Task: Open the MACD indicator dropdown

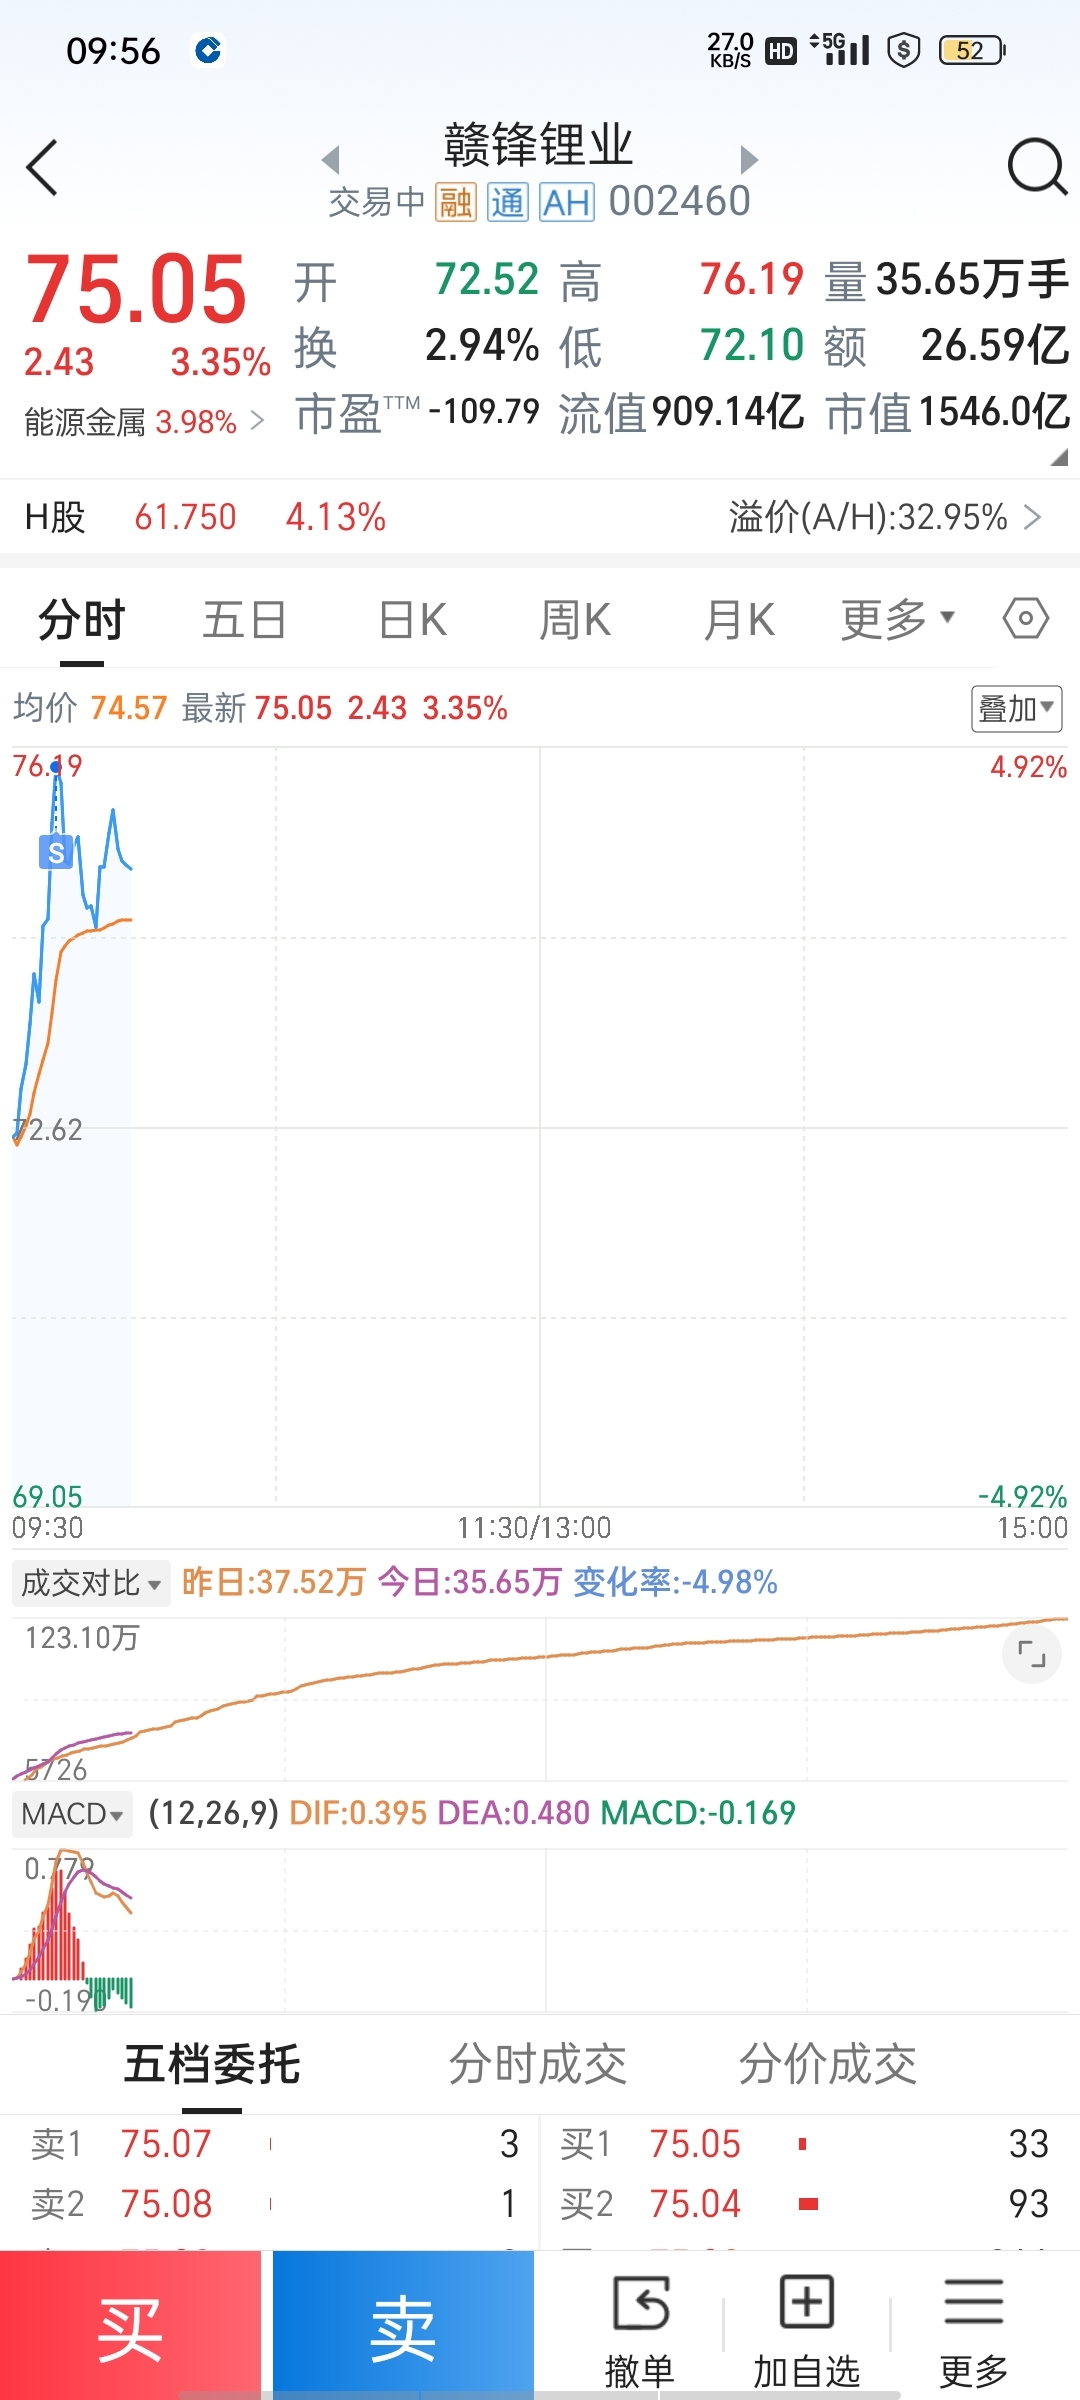Action: point(73,1813)
